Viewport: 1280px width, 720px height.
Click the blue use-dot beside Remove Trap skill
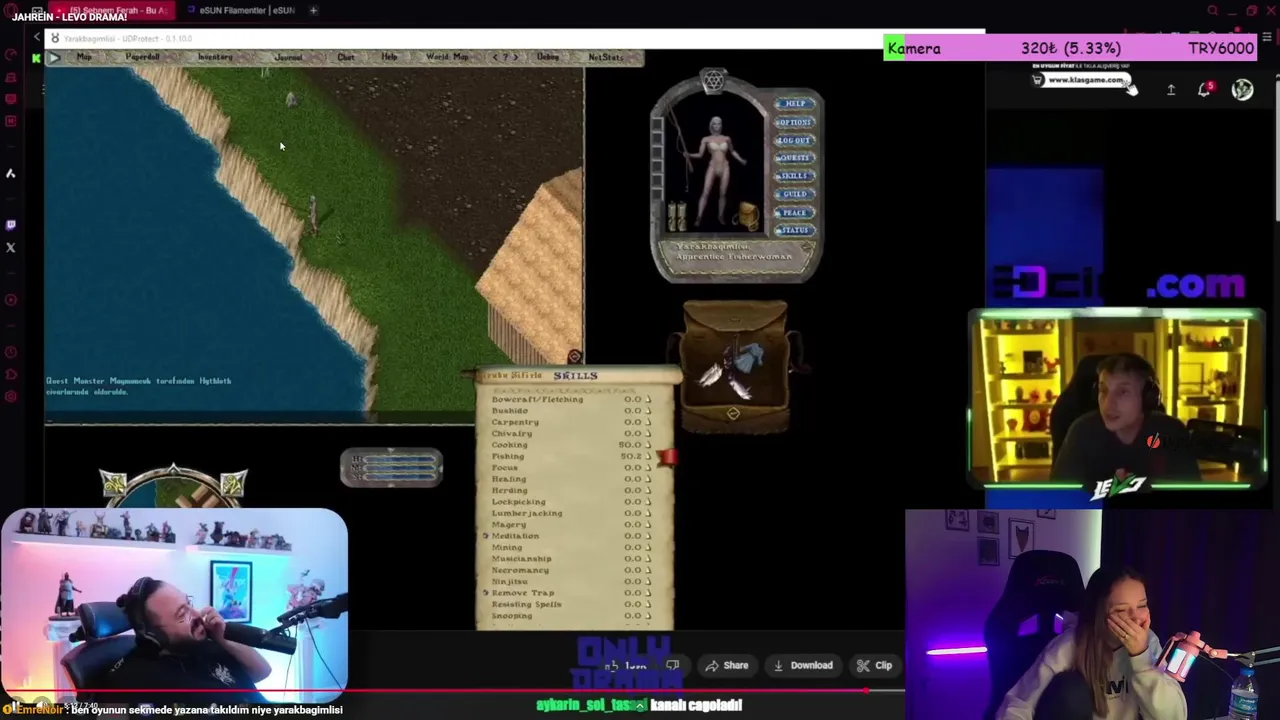click(486, 593)
